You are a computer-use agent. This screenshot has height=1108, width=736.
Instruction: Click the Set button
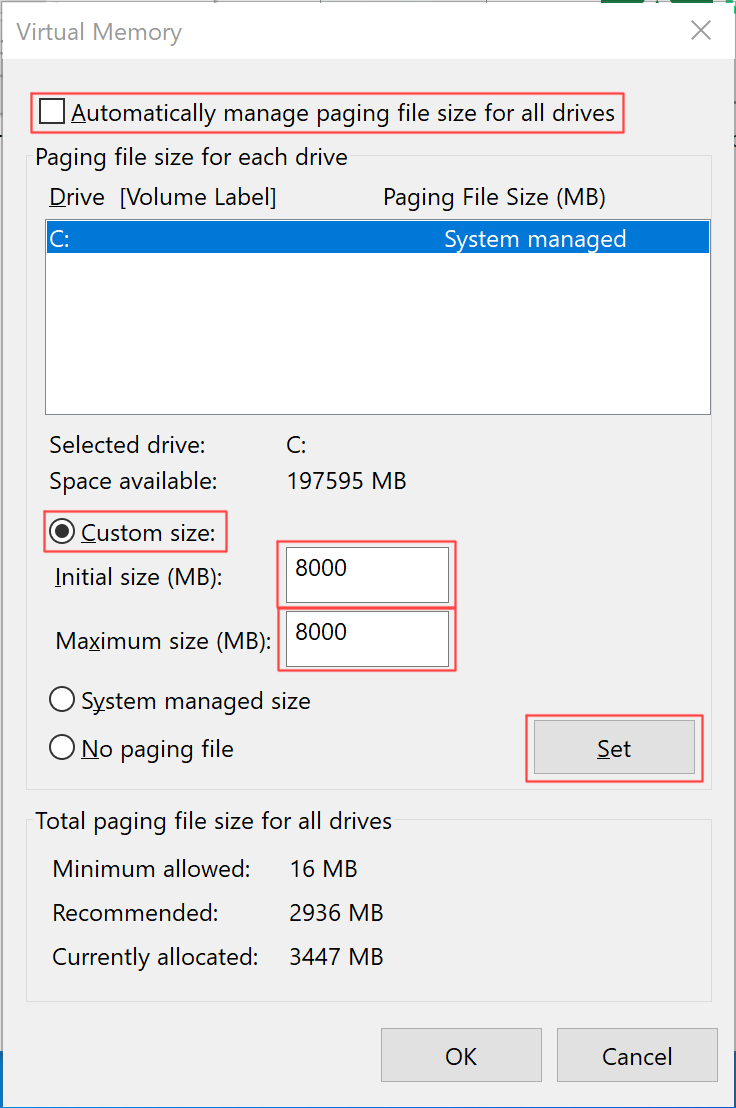(x=614, y=748)
